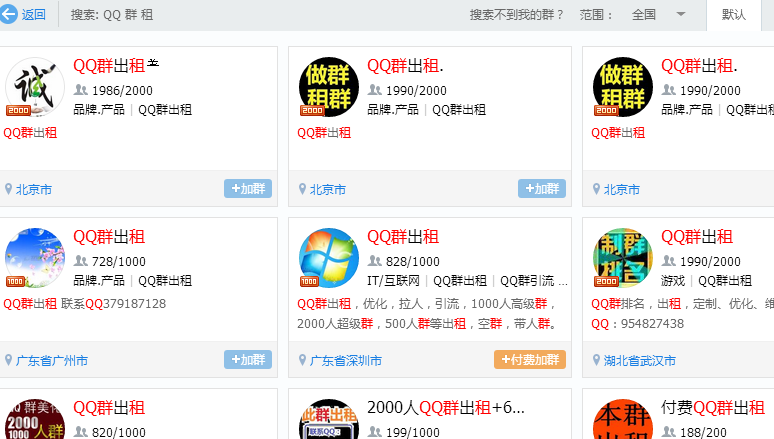The width and height of the screenshot is (774, 439).
Task: Open the 诚 calligraphy group avatar
Action: tap(35, 86)
